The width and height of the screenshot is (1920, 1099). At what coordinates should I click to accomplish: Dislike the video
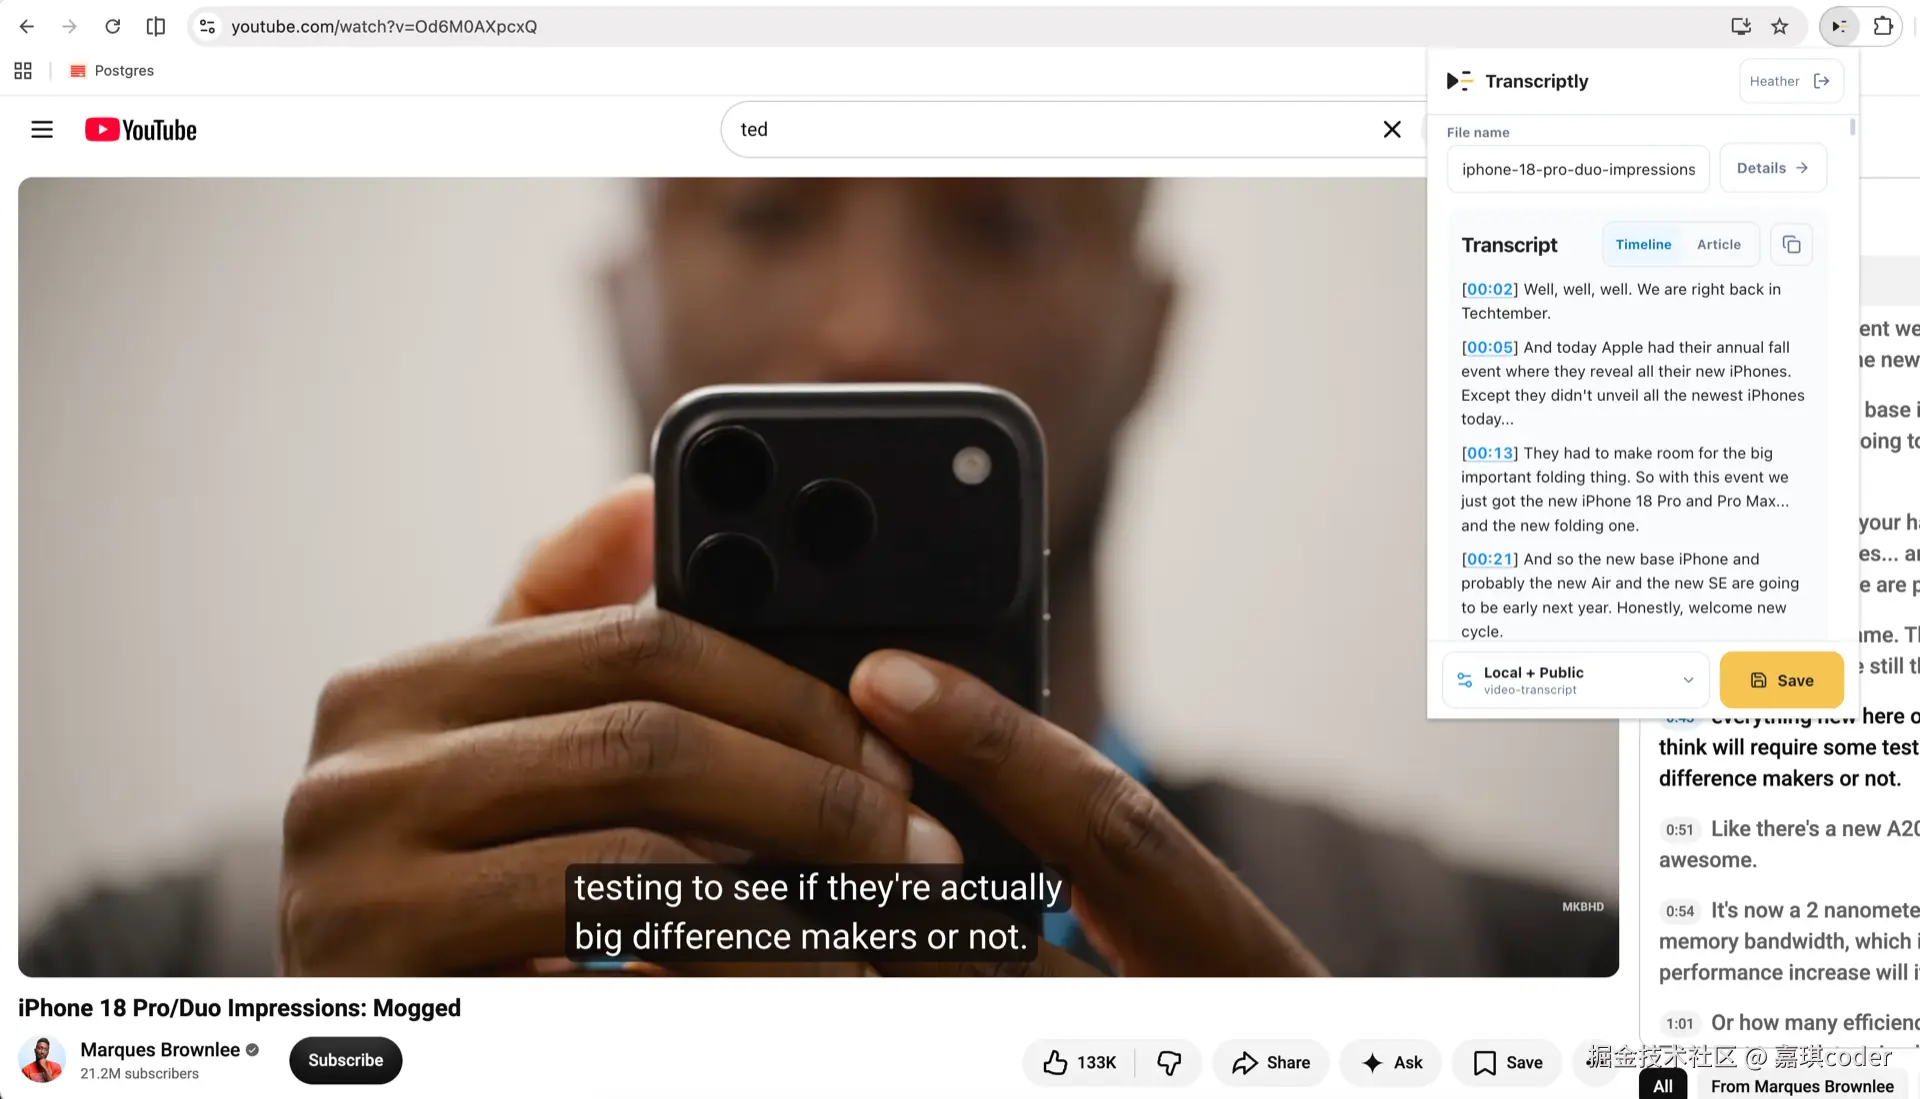click(1169, 1063)
